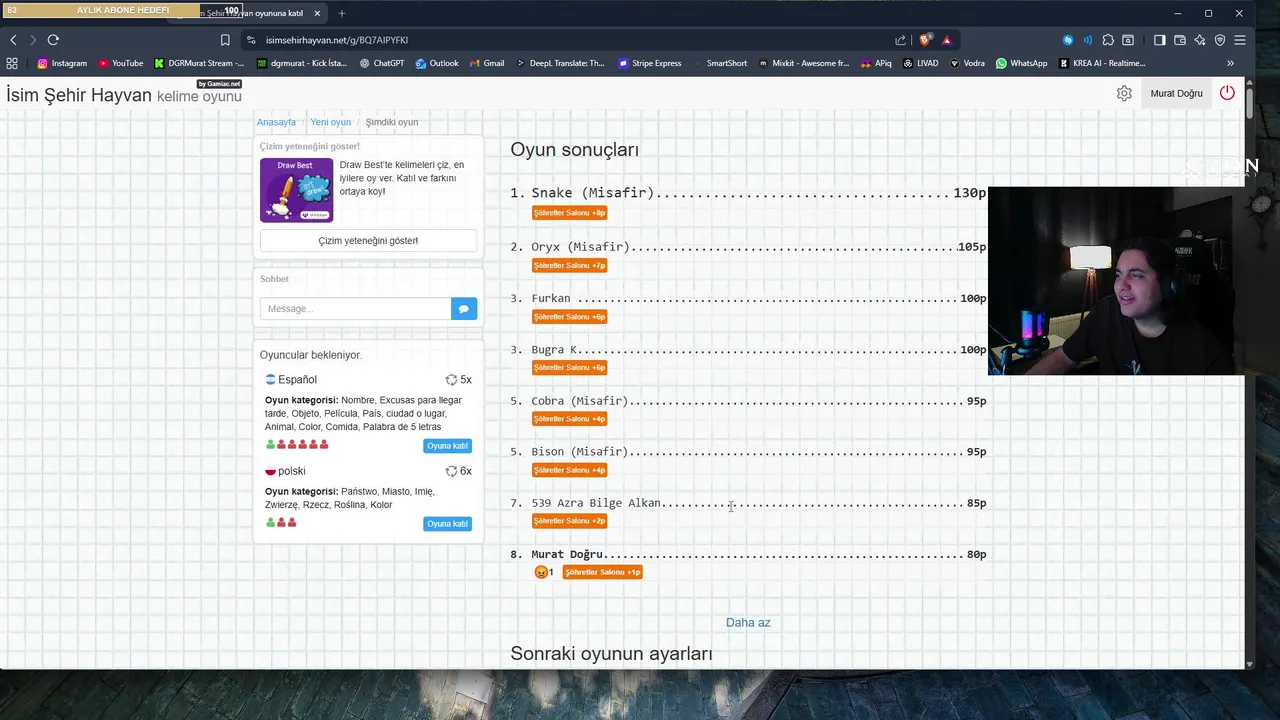The width and height of the screenshot is (1280, 720).
Task: Select the 'Furkan' result row
Action: click(748, 298)
